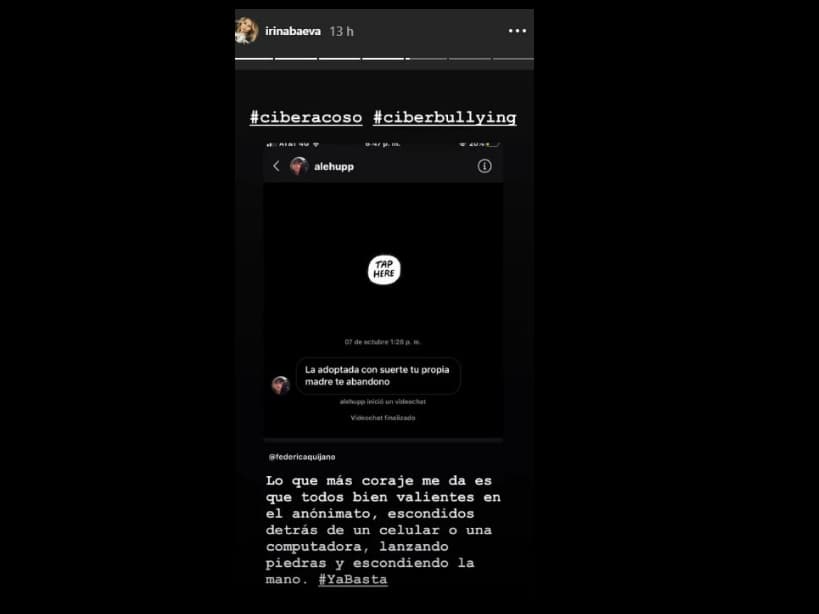Image resolution: width=819 pixels, height=614 pixels.
Task: Tap the 13 h story timestamp
Action: [x=342, y=31]
